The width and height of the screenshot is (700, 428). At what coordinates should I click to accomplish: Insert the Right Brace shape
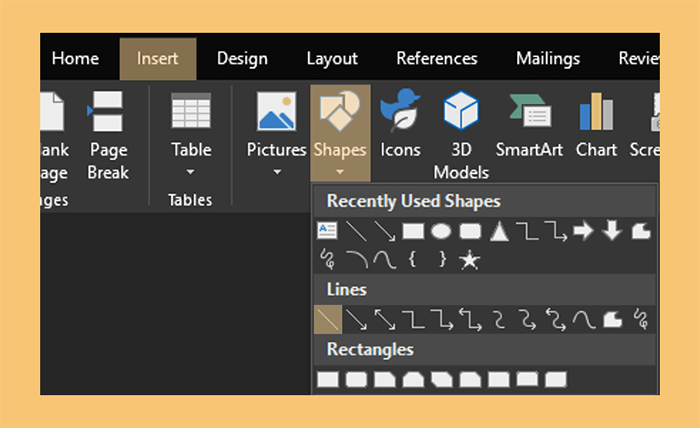pyautogui.click(x=442, y=259)
